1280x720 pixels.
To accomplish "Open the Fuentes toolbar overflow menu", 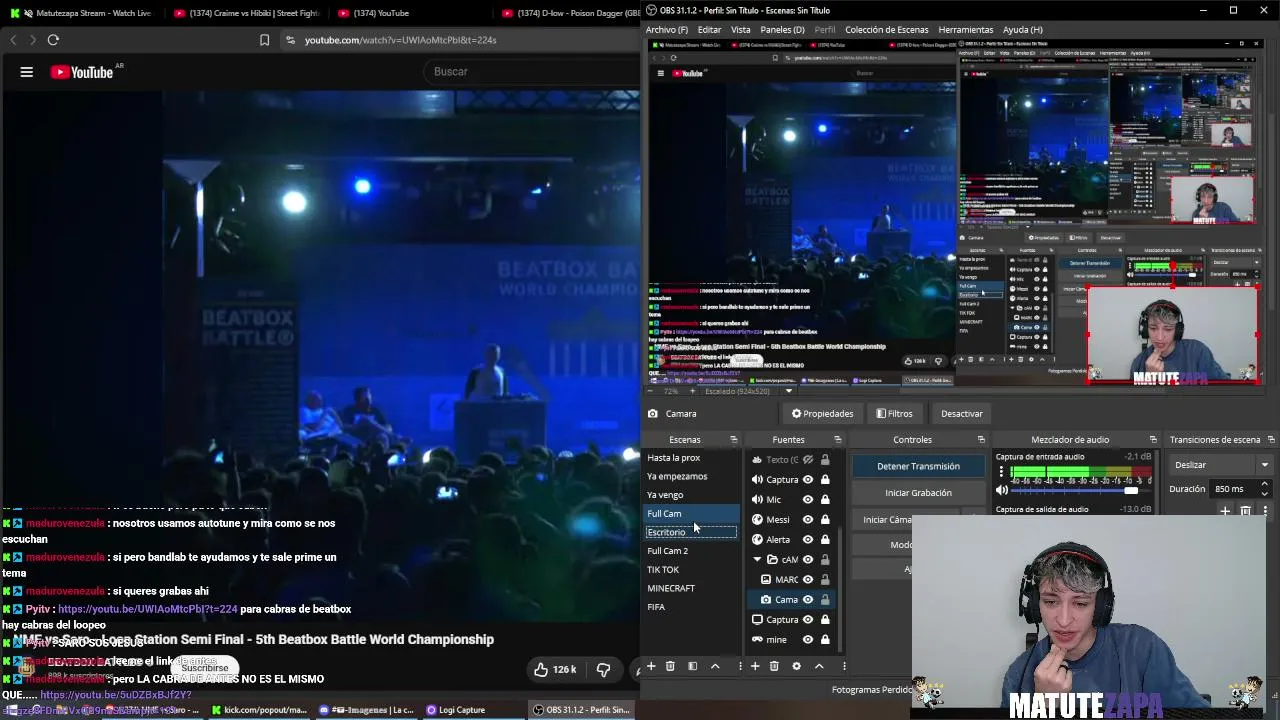I will pos(844,666).
